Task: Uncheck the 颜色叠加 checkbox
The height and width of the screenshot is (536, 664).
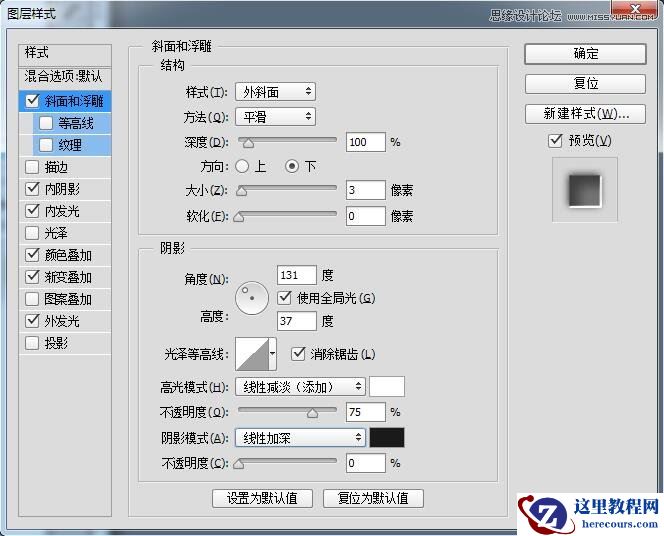Action: click(x=32, y=255)
